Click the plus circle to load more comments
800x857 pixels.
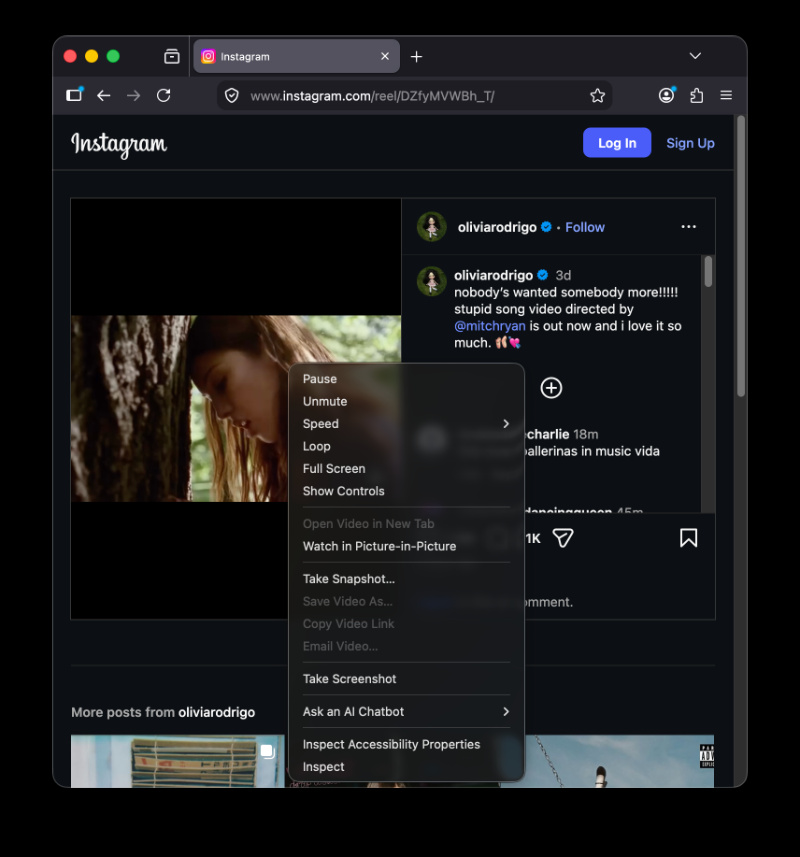point(551,388)
